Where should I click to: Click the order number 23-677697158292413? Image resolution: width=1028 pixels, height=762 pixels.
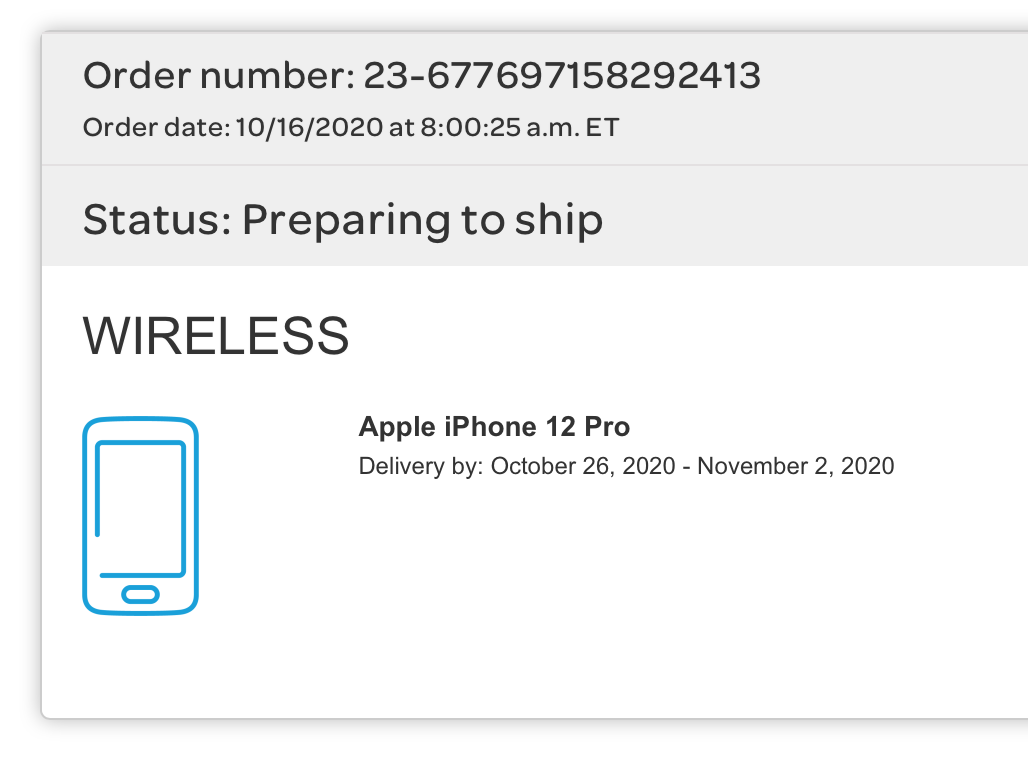click(x=562, y=76)
